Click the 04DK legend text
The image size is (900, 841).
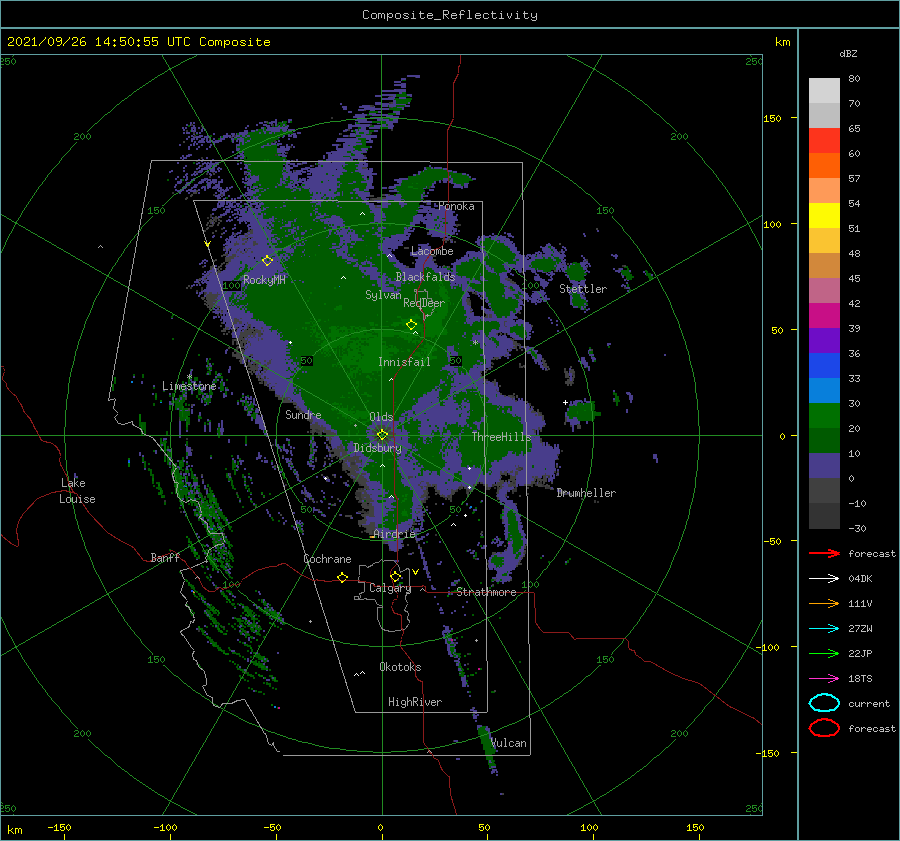[860, 579]
